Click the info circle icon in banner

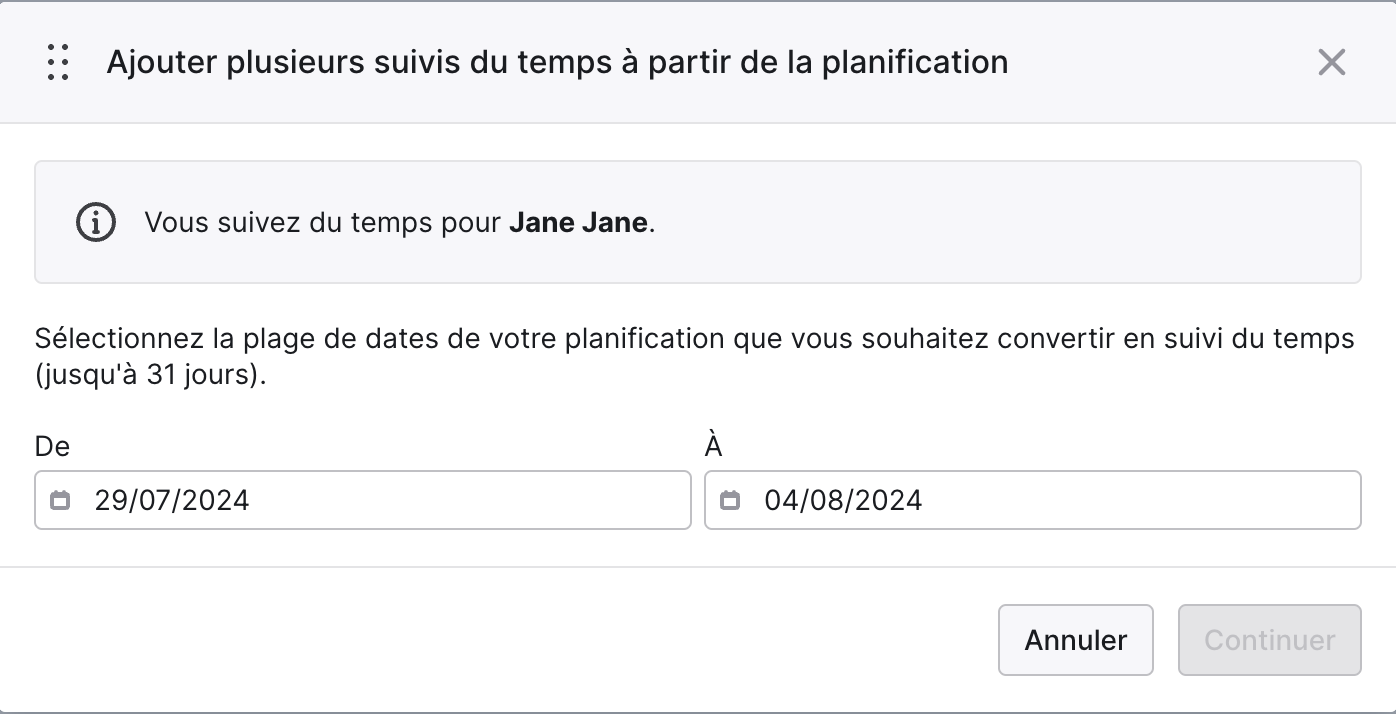point(96,222)
